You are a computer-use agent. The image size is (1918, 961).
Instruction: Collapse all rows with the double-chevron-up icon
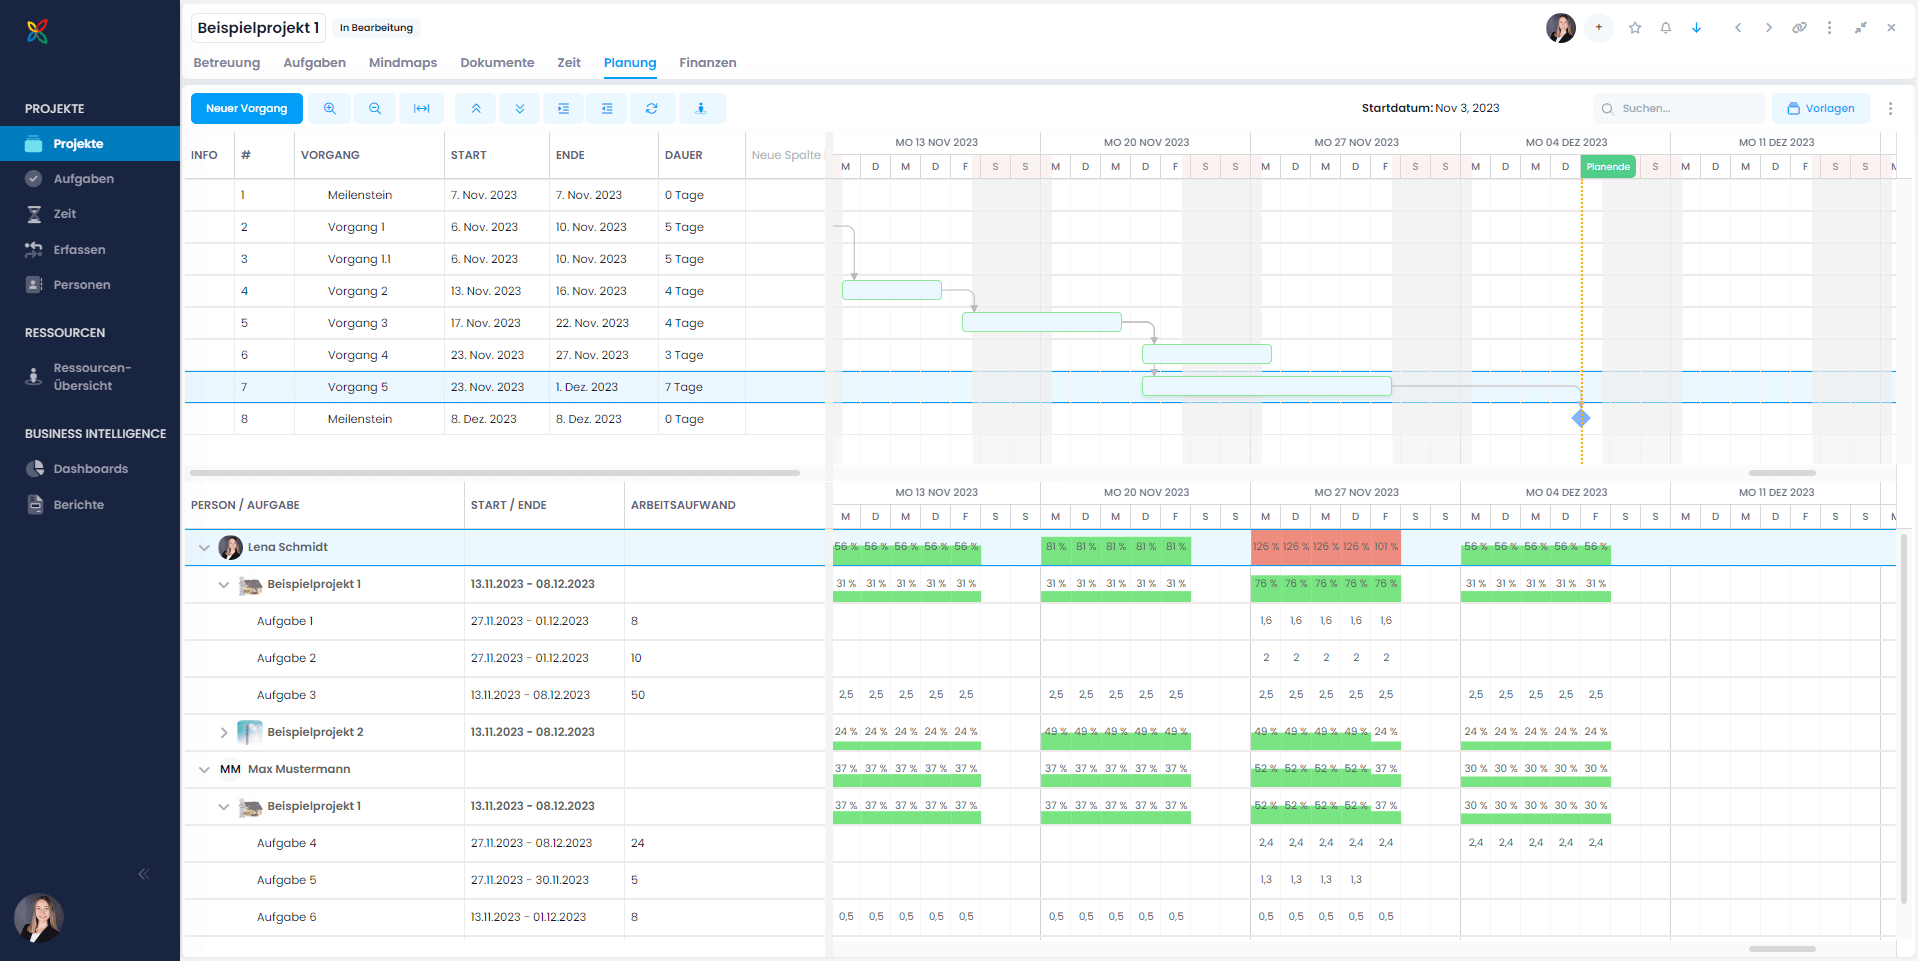(476, 108)
